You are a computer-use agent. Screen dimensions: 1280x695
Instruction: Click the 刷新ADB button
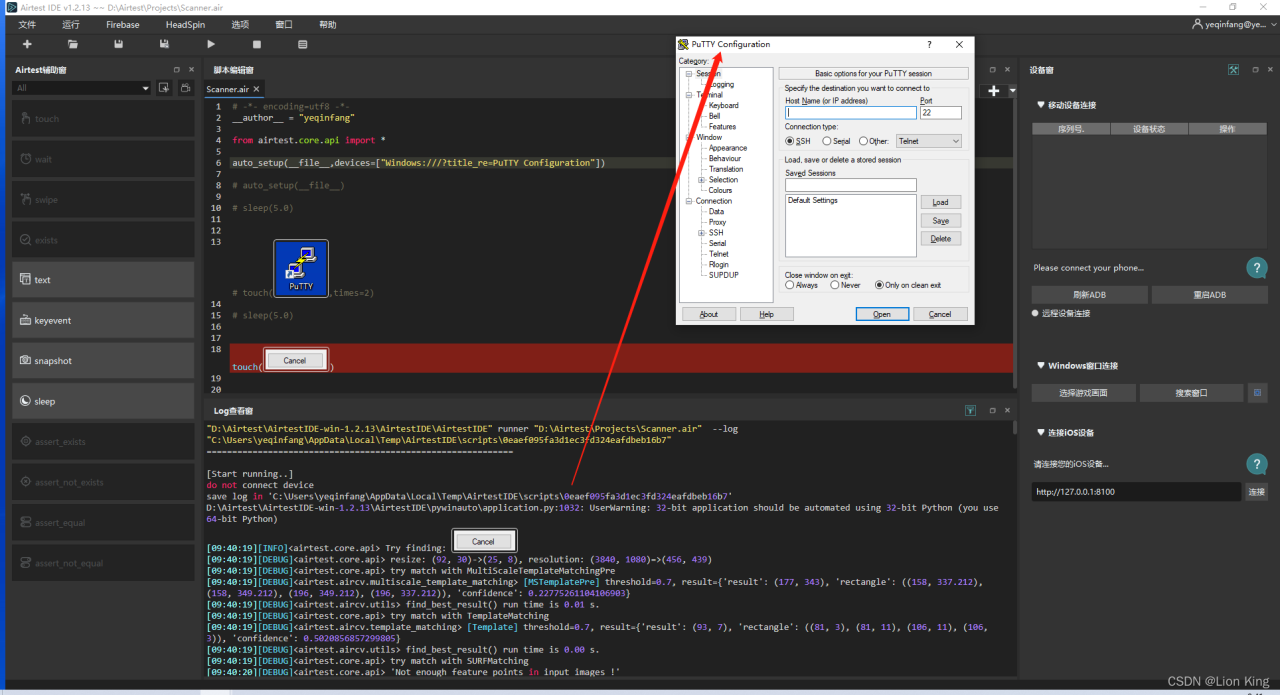(1089, 295)
